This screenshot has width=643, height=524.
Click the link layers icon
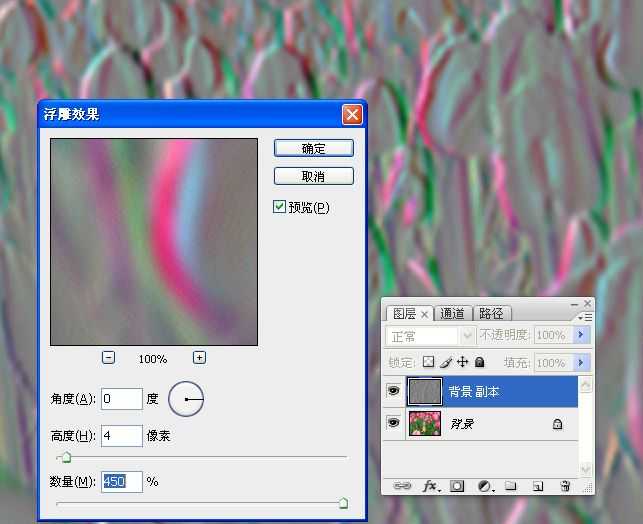point(402,486)
